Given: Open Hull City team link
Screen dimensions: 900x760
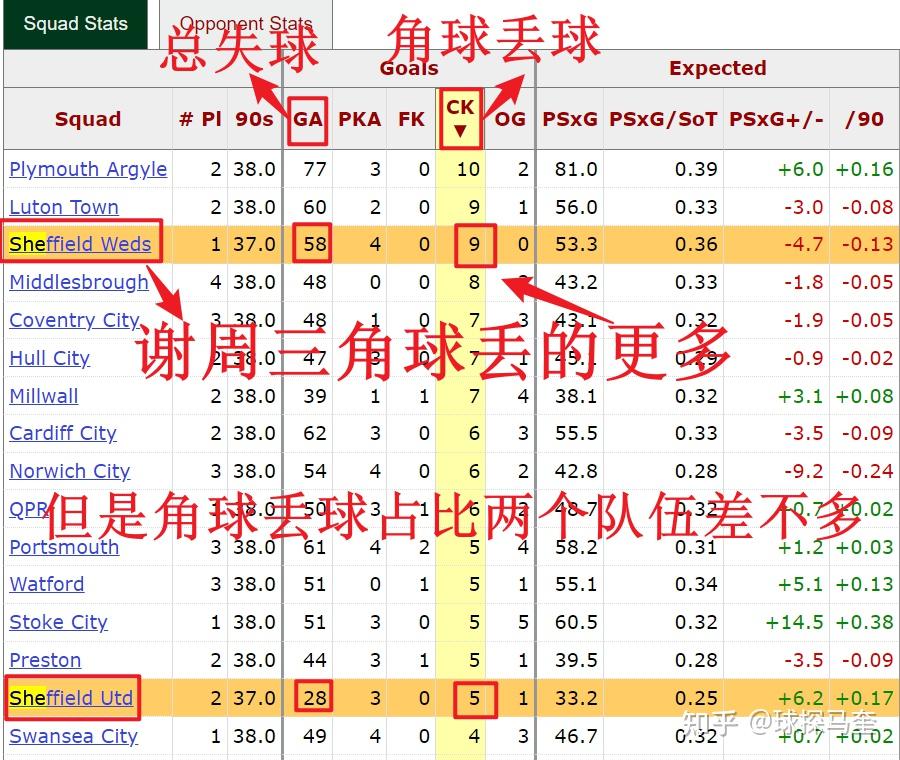Looking at the screenshot, I should pyautogui.click(x=49, y=358).
